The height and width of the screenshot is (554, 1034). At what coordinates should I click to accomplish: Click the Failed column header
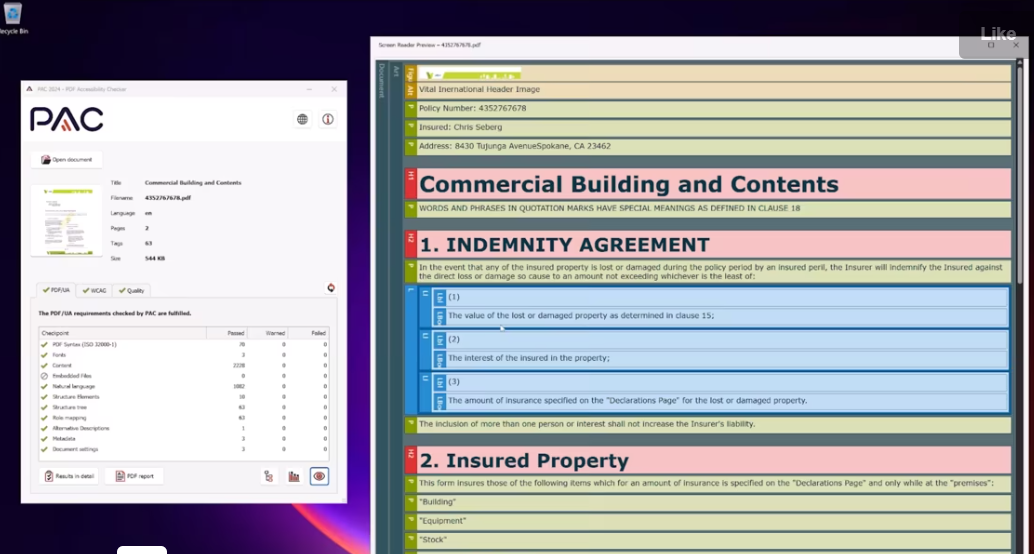coord(308,334)
